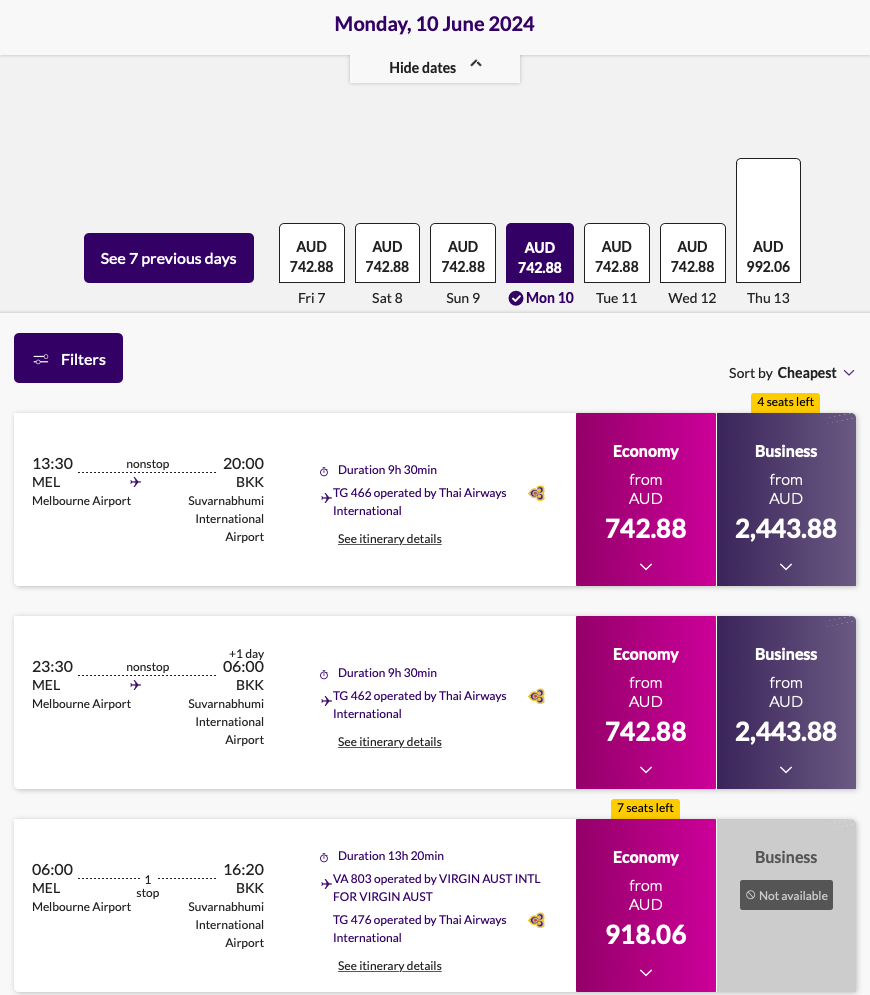This screenshot has height=995, width=870.
Task: Click the Not available Business fare label
Action: click(x=786, y=895)
